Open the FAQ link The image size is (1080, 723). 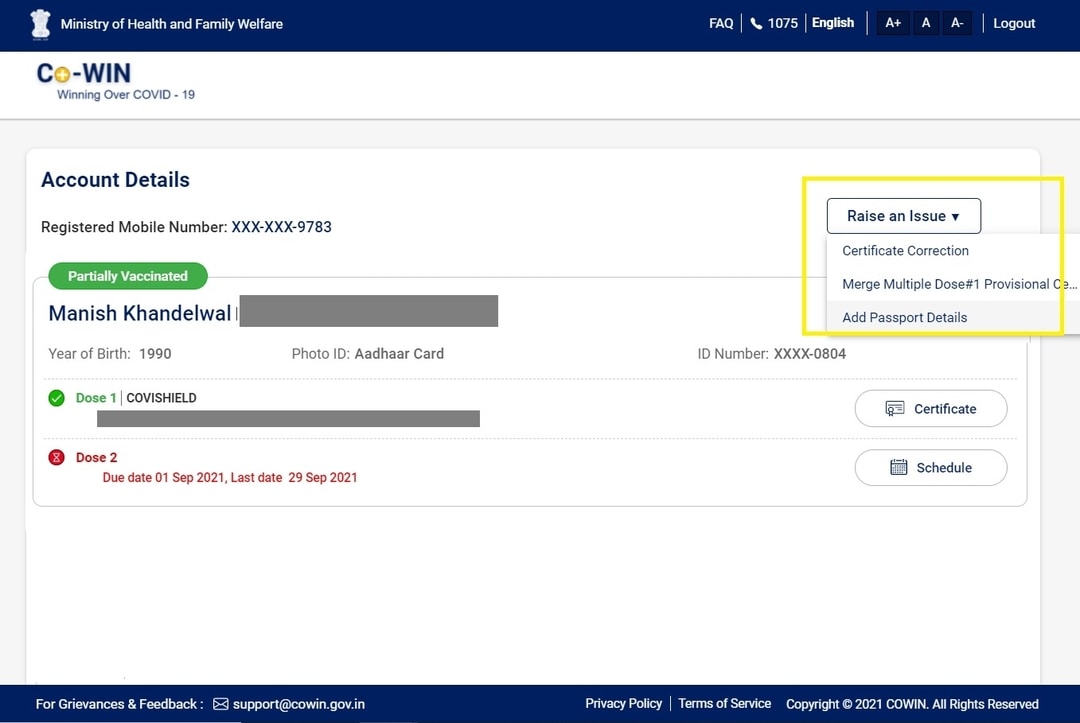721,23
